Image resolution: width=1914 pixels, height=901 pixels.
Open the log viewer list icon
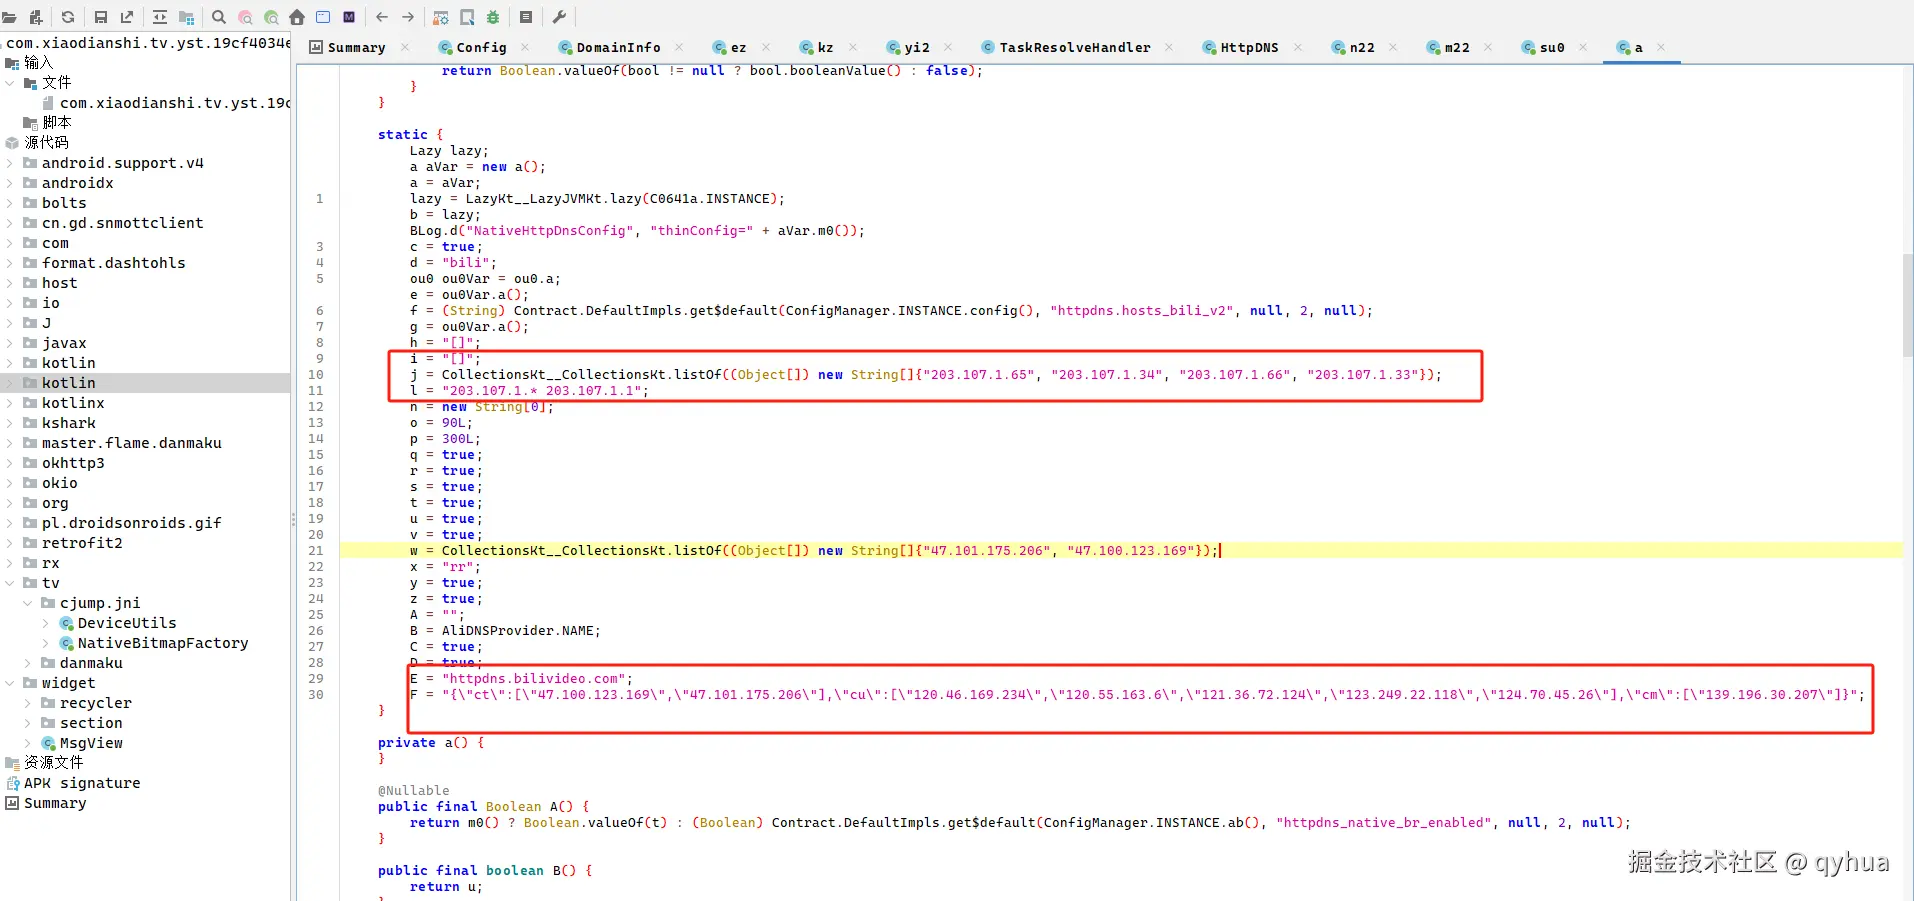526,17
